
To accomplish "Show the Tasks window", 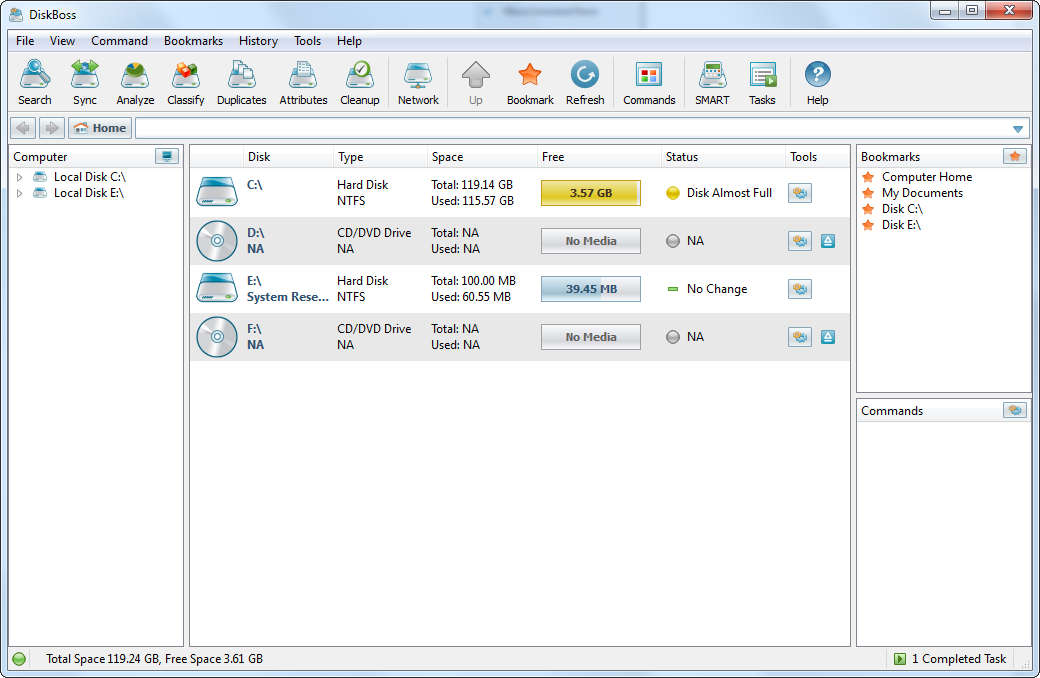I will point(762,82).
